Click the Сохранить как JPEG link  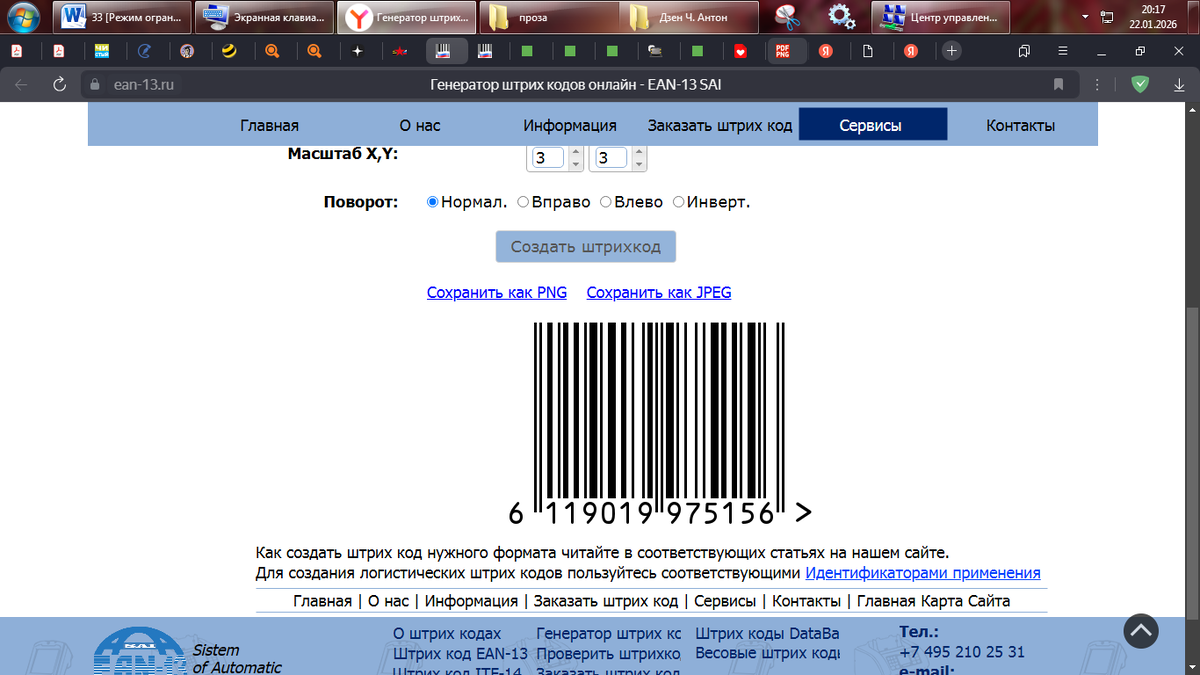(659, 293)
